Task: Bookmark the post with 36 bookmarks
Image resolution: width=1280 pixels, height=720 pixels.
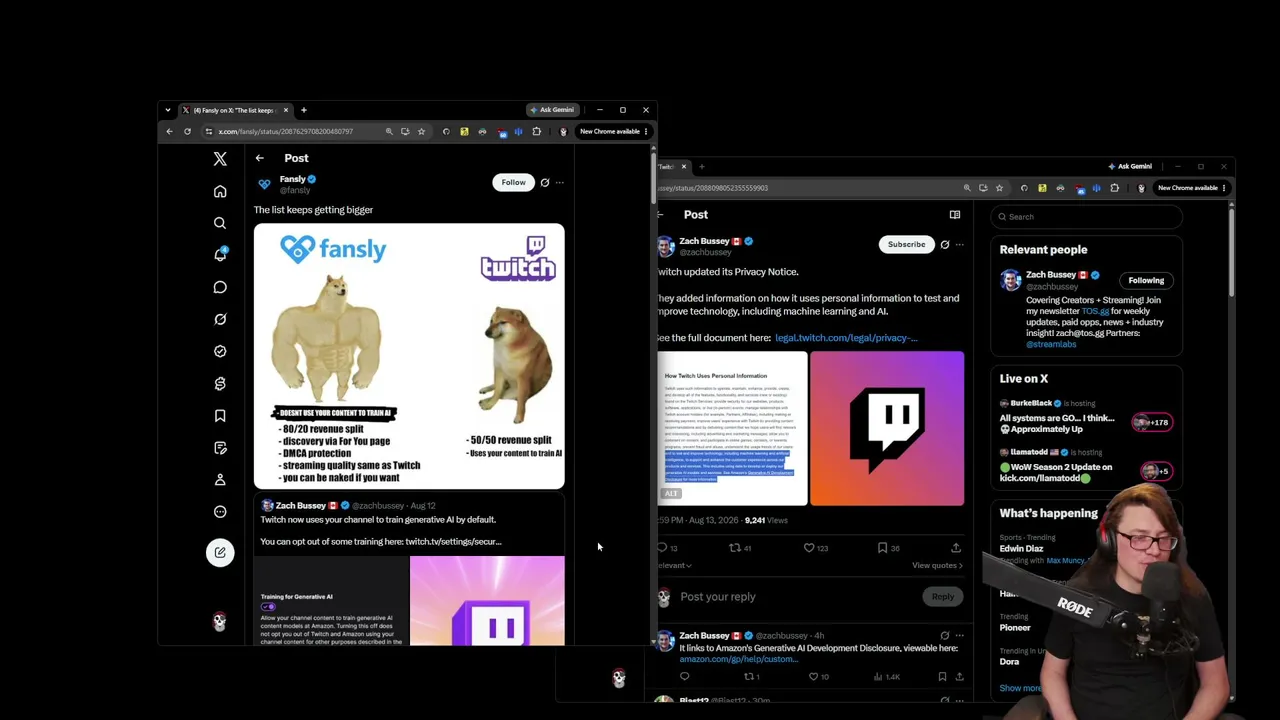Action: coord(888,548)
